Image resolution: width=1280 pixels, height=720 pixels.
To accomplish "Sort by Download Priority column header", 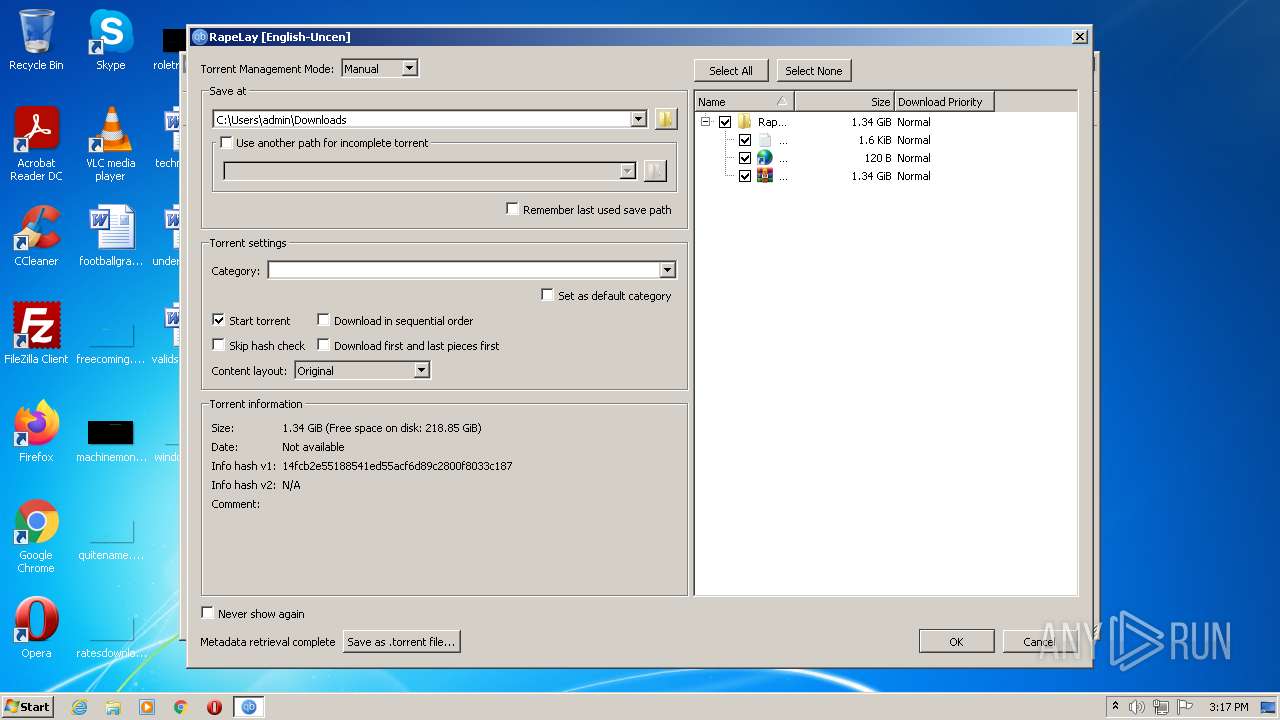I will (944, 101).
